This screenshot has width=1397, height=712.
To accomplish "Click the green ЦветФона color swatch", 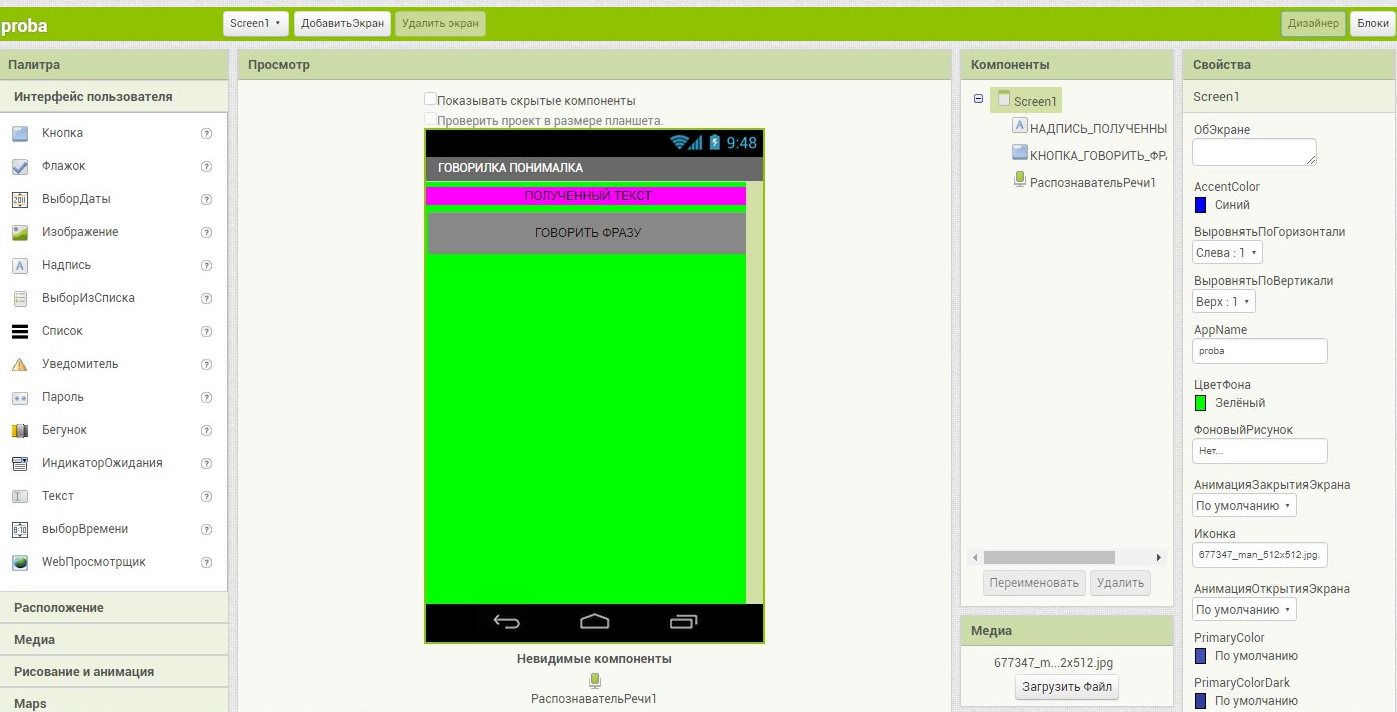I will point(1201,403).
